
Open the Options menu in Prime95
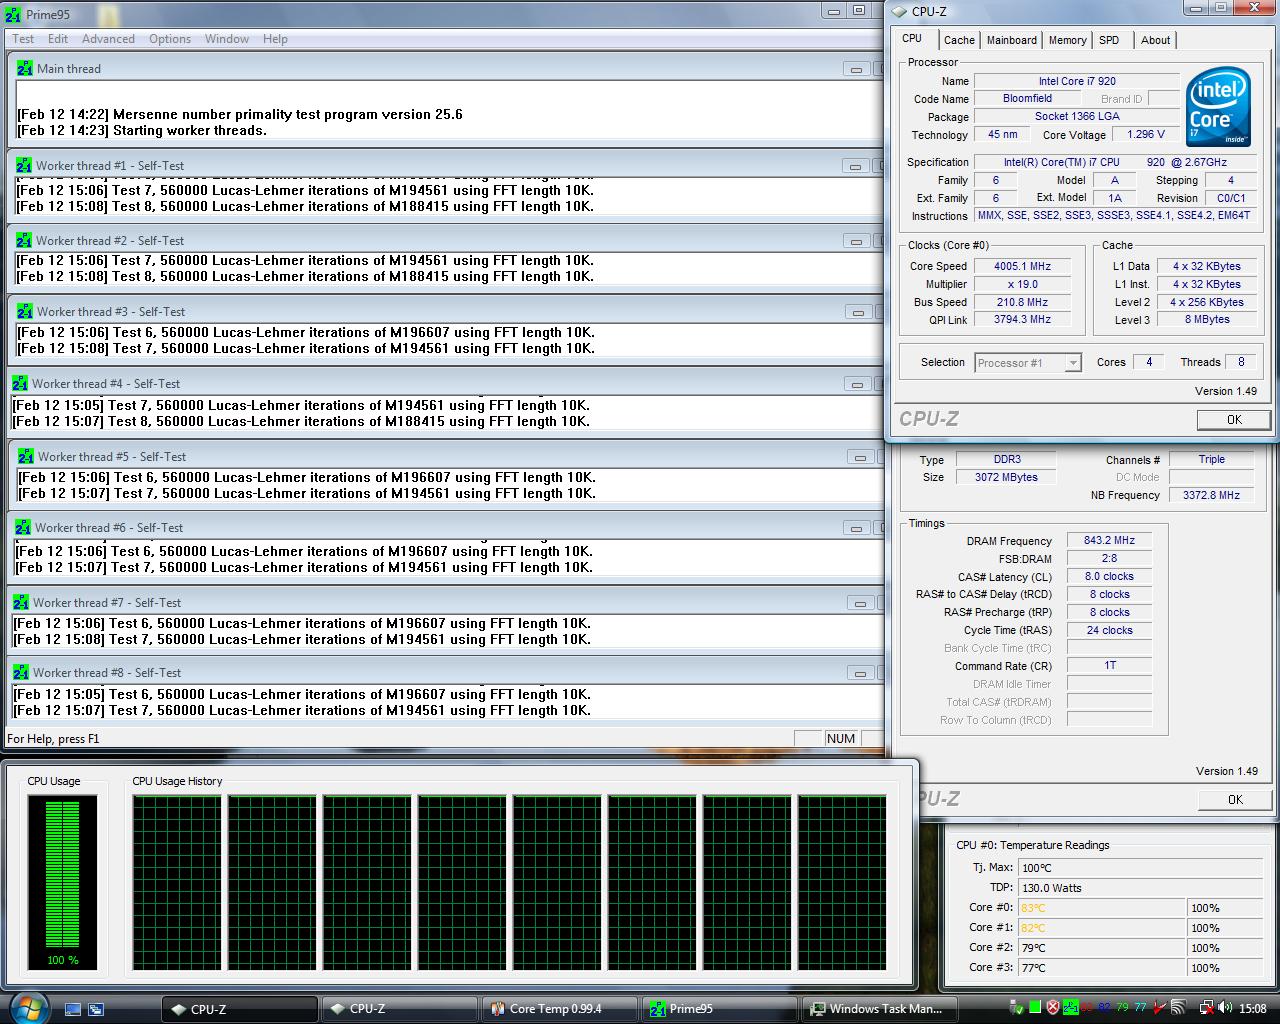[x=170, y=39]
